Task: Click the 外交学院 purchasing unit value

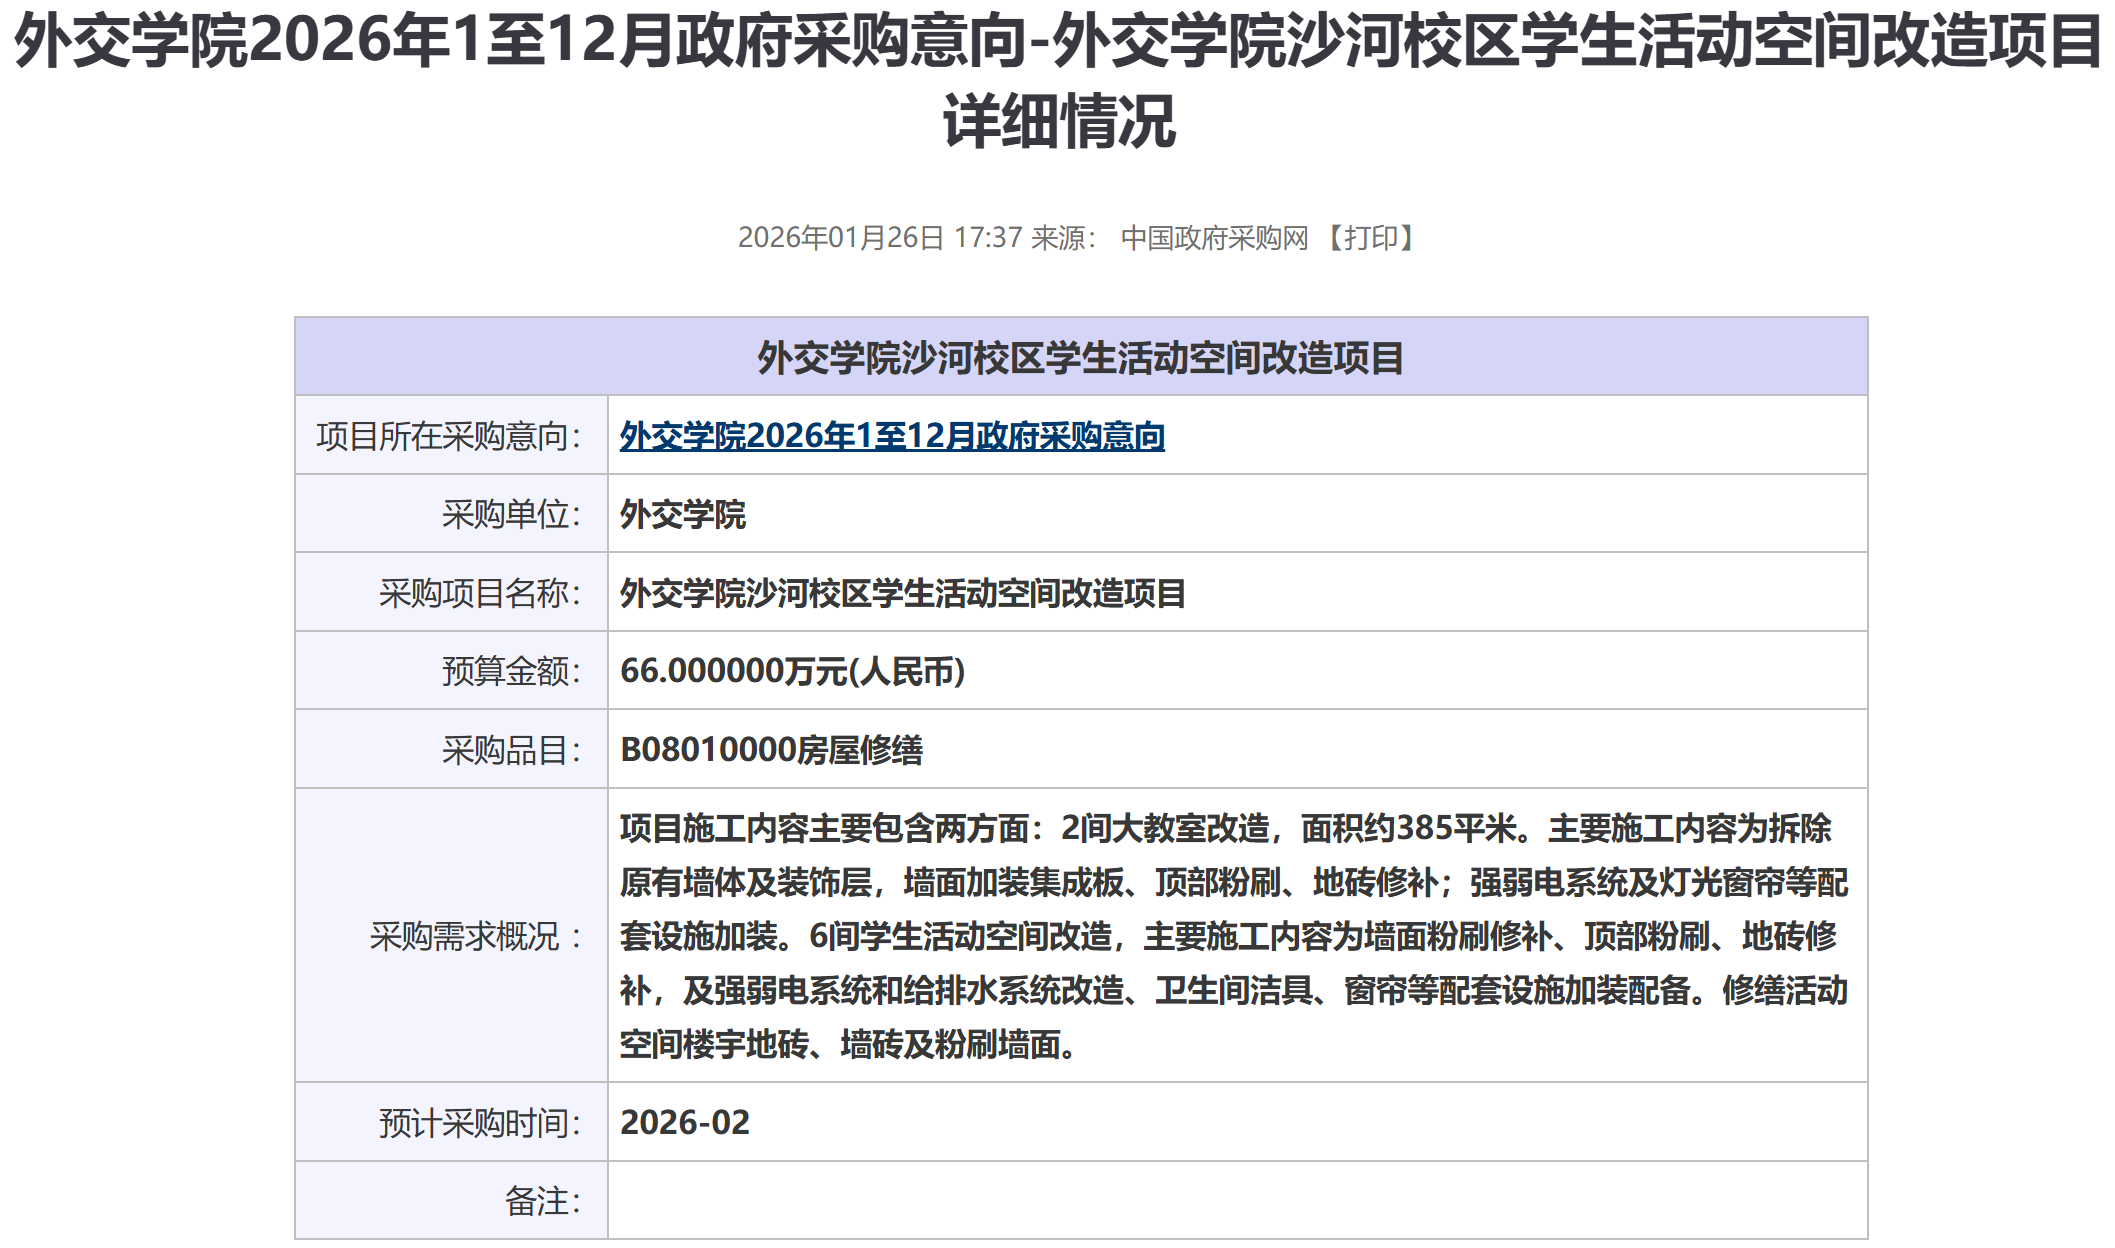Action: (683, 515)
